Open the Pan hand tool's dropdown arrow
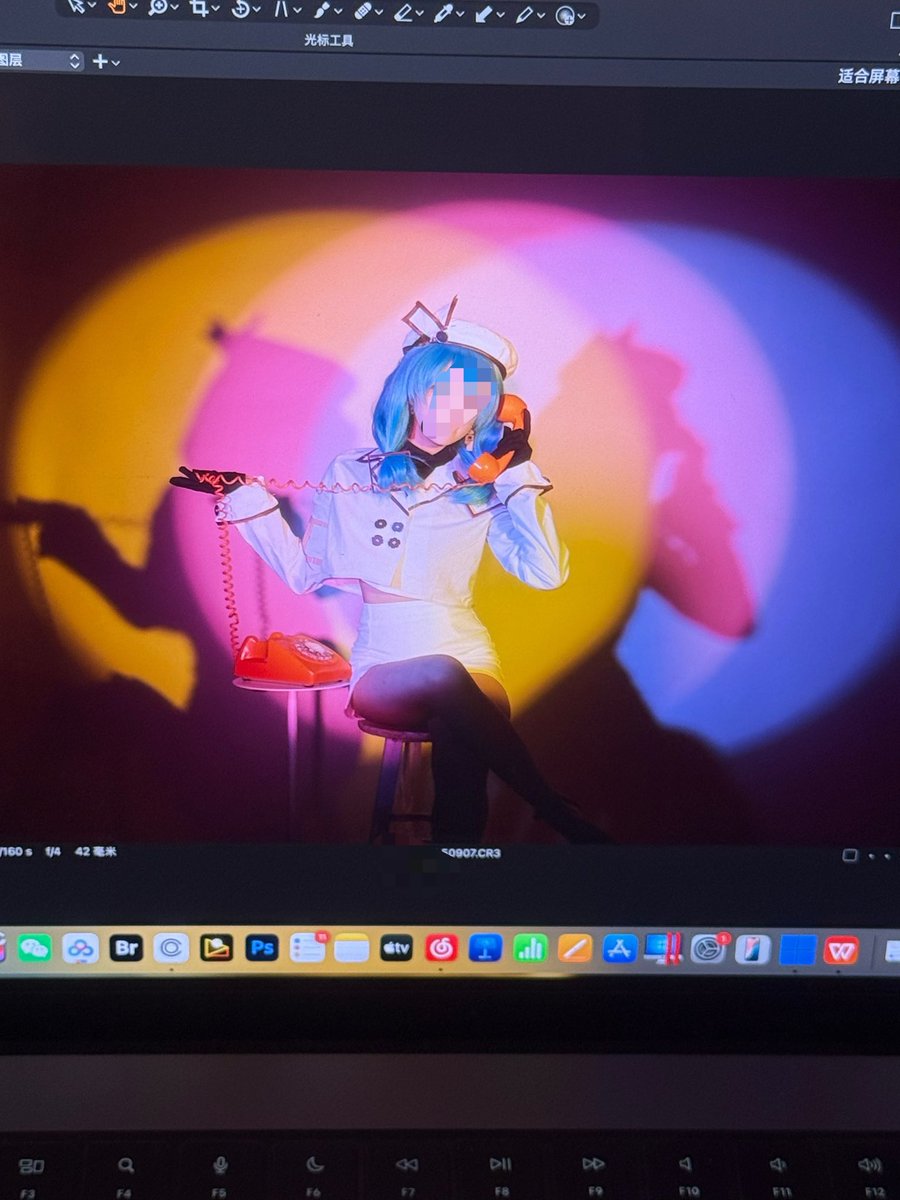The height and width of the screenshot is (1200, 900). coord(133,8)
